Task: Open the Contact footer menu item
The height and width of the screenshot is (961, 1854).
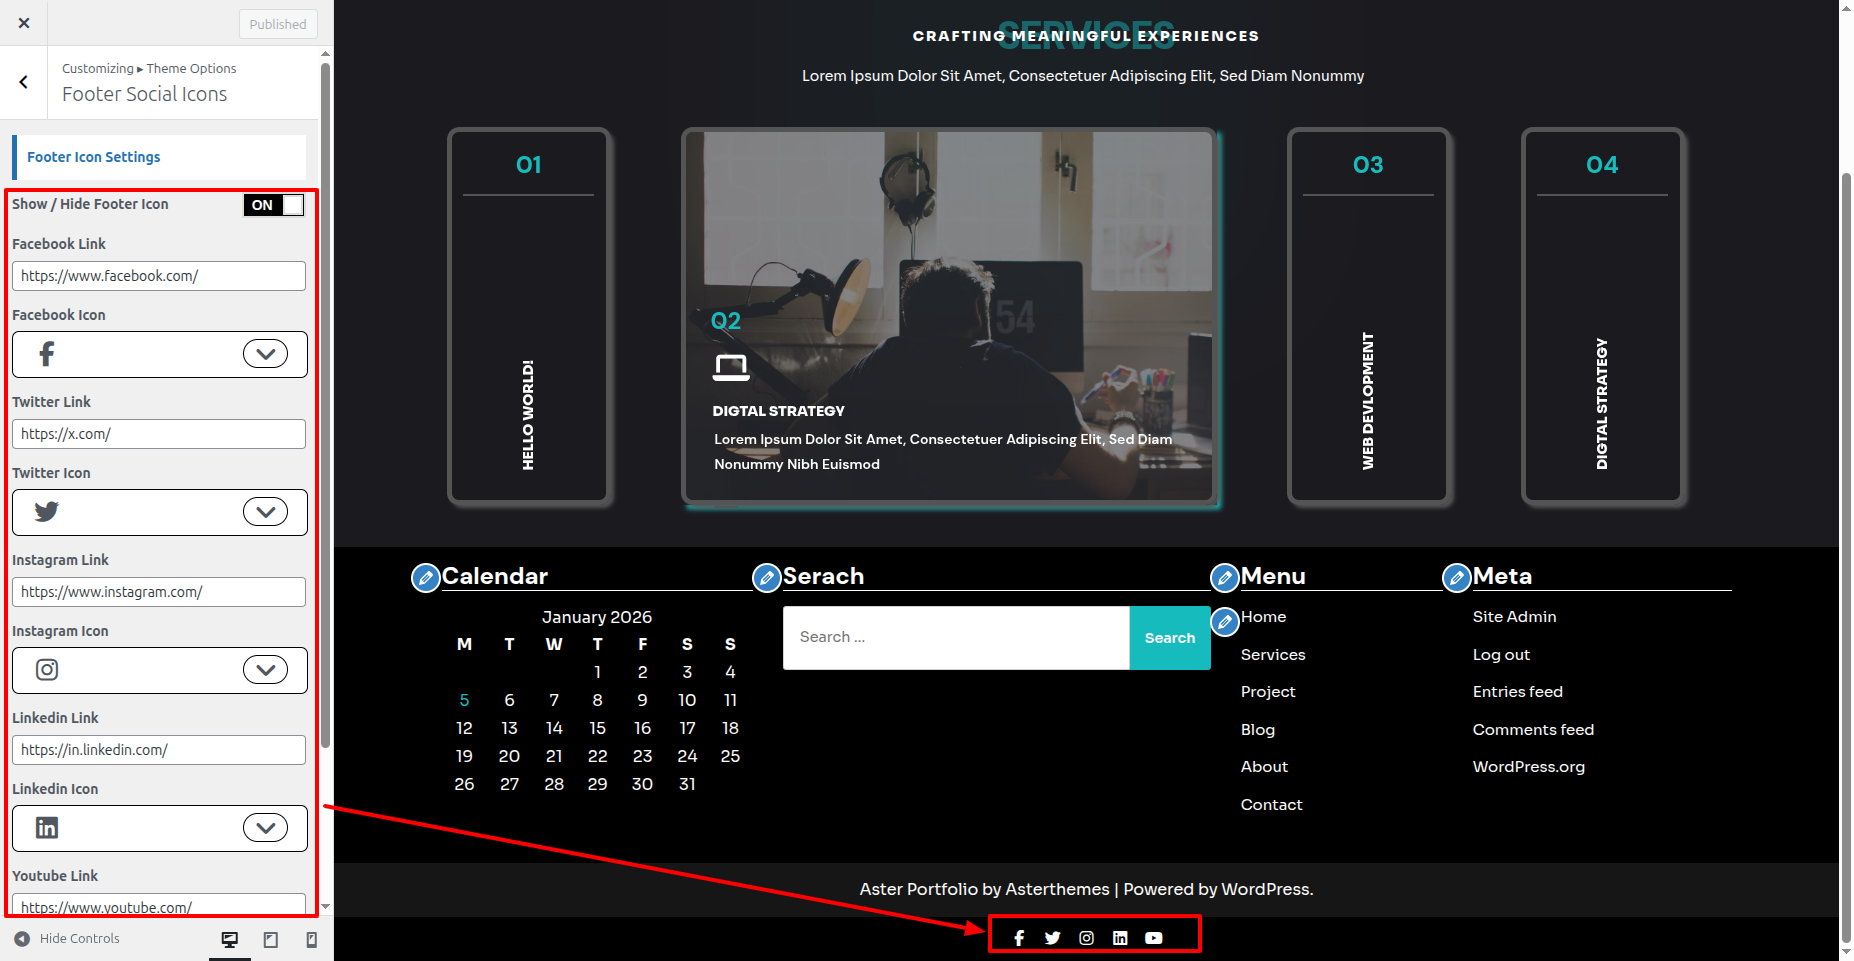Action: click(1271, 805)
